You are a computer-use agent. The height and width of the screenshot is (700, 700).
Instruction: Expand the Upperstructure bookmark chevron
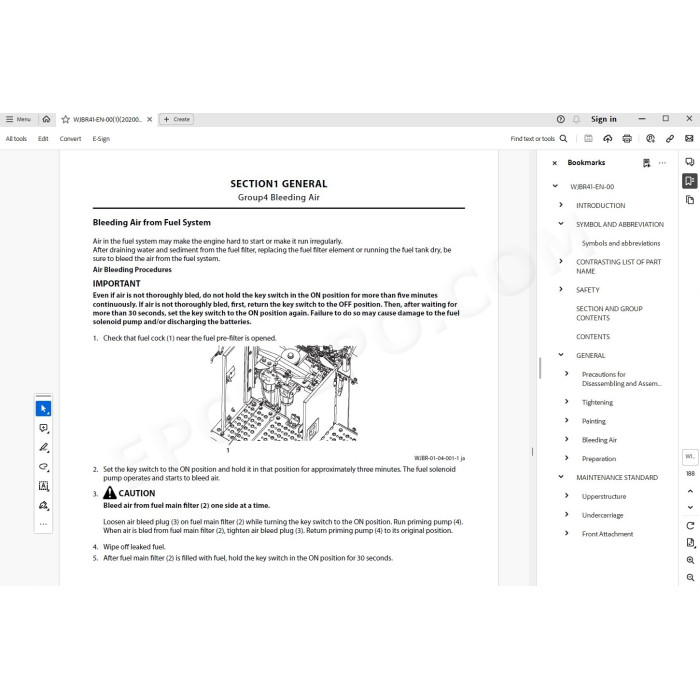(x=567, y=495)
